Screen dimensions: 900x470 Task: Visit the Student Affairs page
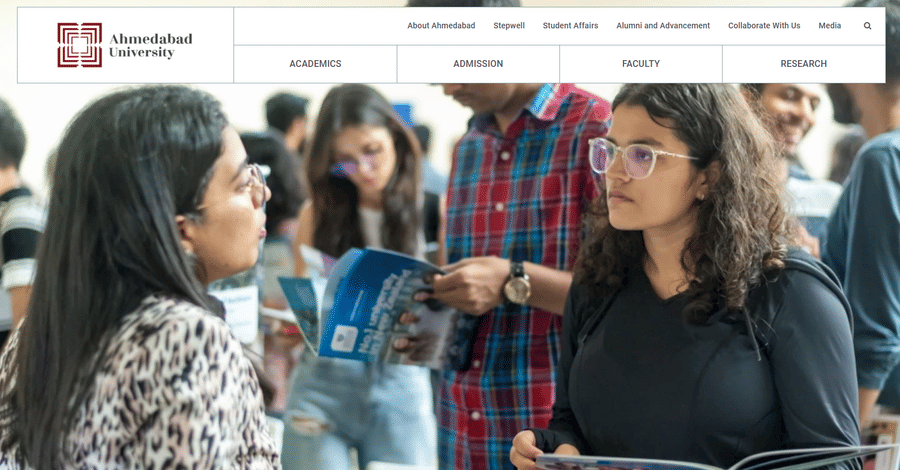point(571,26)
